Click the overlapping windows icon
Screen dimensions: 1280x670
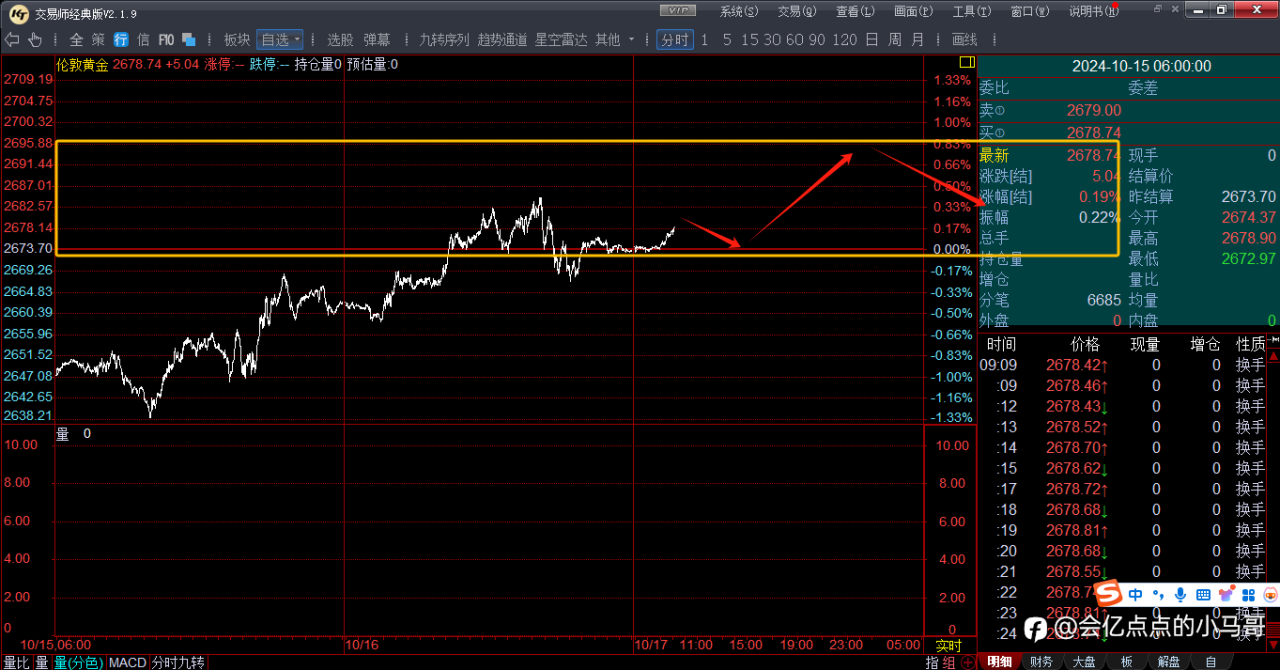pos(188,40)
